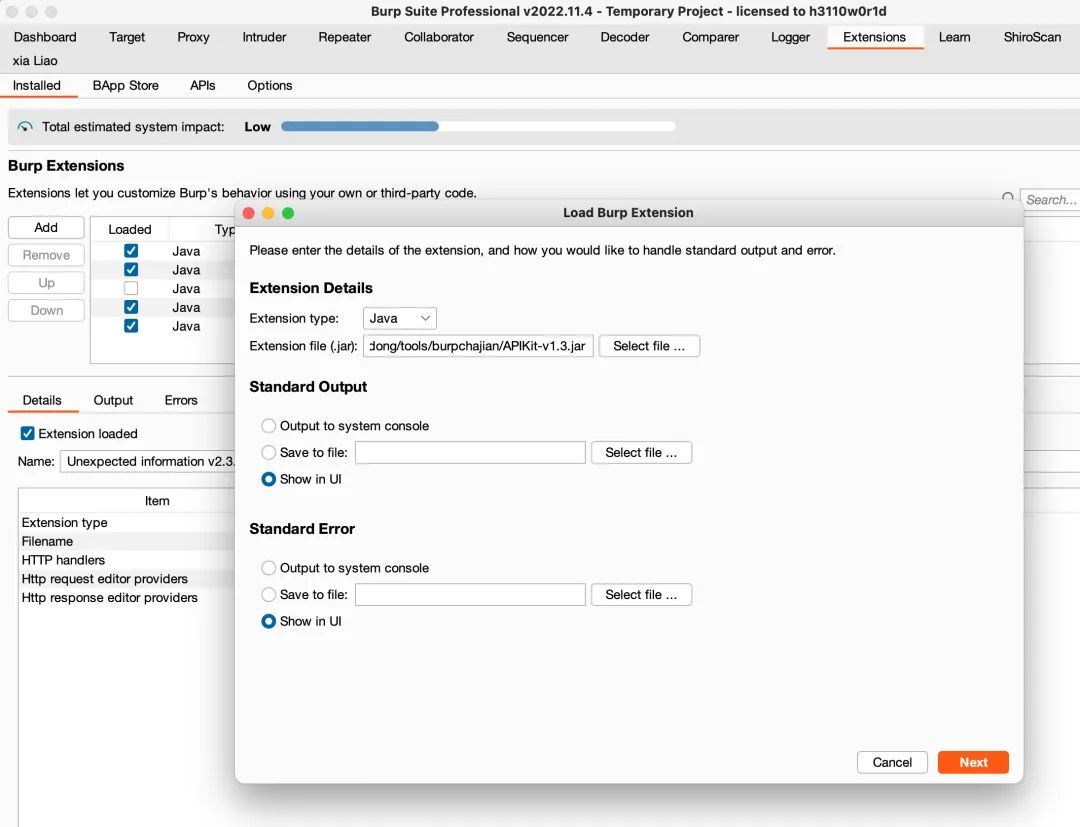Open the Options sub-tab

pyautogui.click(x=269, y=85)
